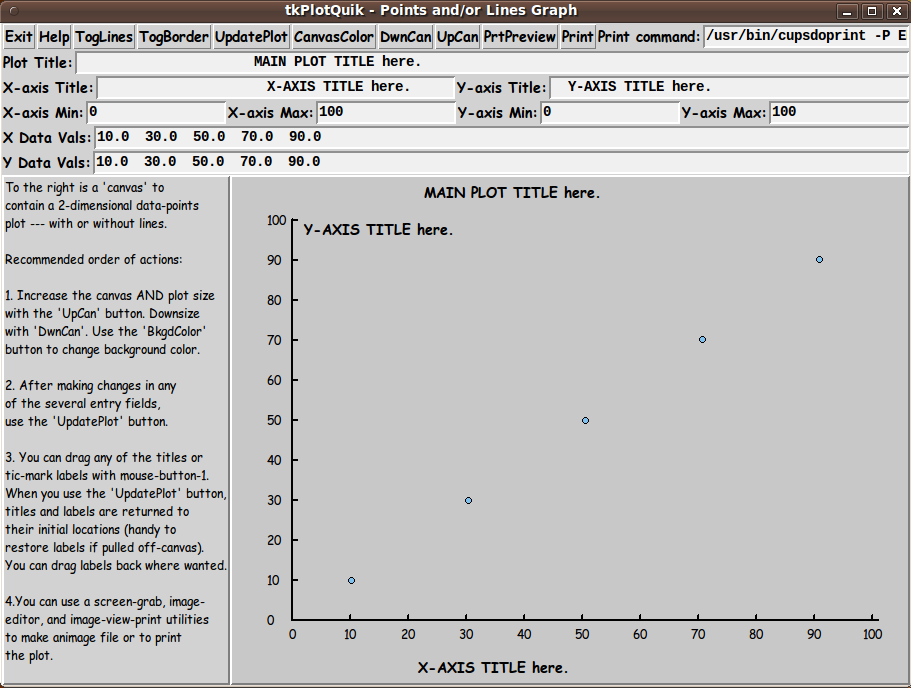Image resolution: width=911 pixels, height=688 pixels.
Task: Click the 'Recommended order of actions:' text
Action: tap(94, 260)
